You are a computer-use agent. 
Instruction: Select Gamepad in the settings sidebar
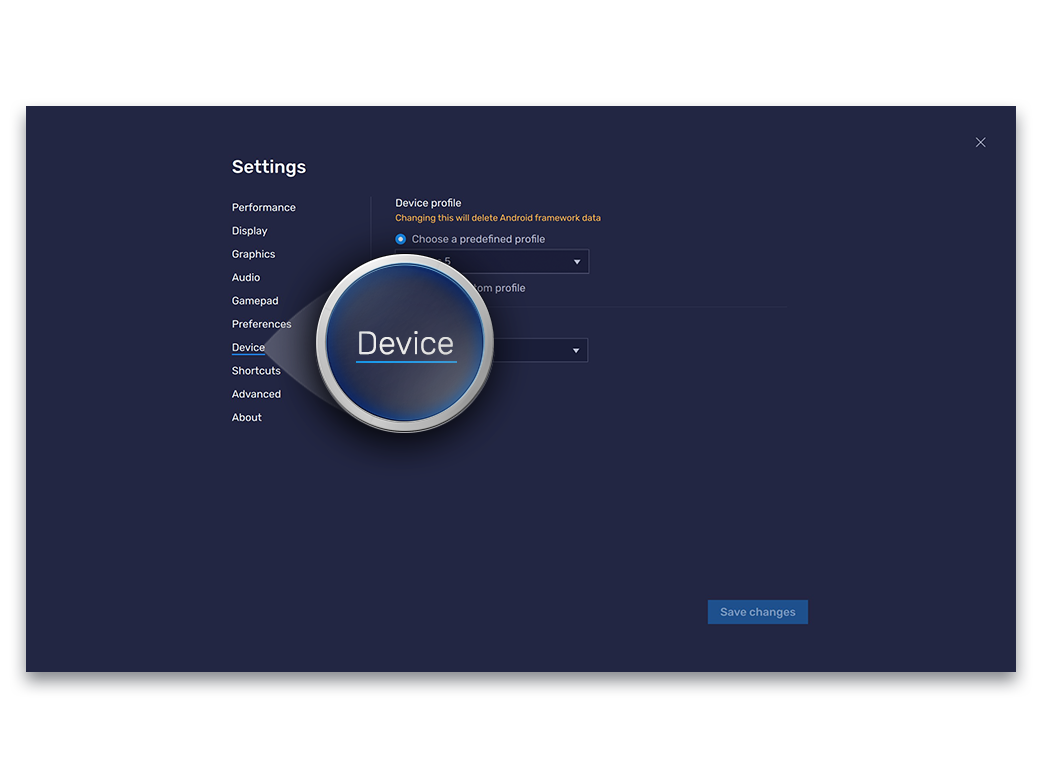(255, 301)
